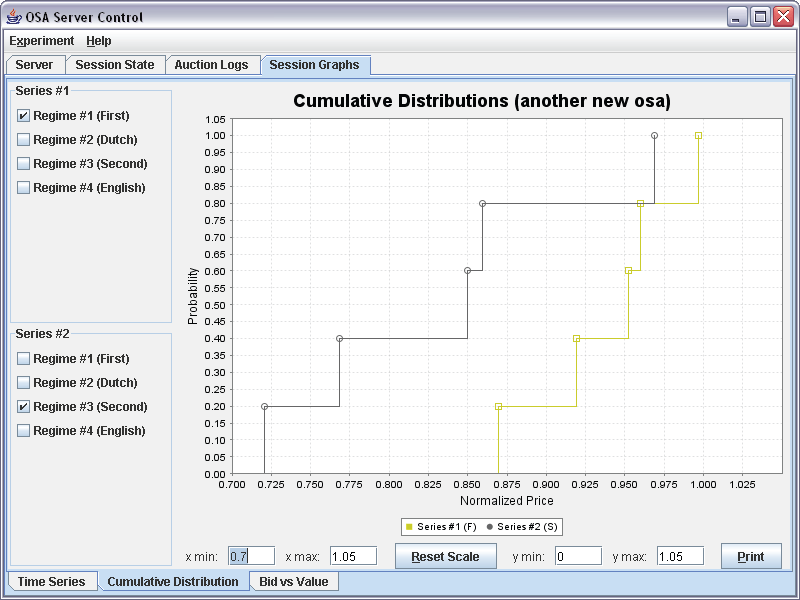800x600 pixels.
Task: Click the x min input field
Action: (x=252, y=556)
